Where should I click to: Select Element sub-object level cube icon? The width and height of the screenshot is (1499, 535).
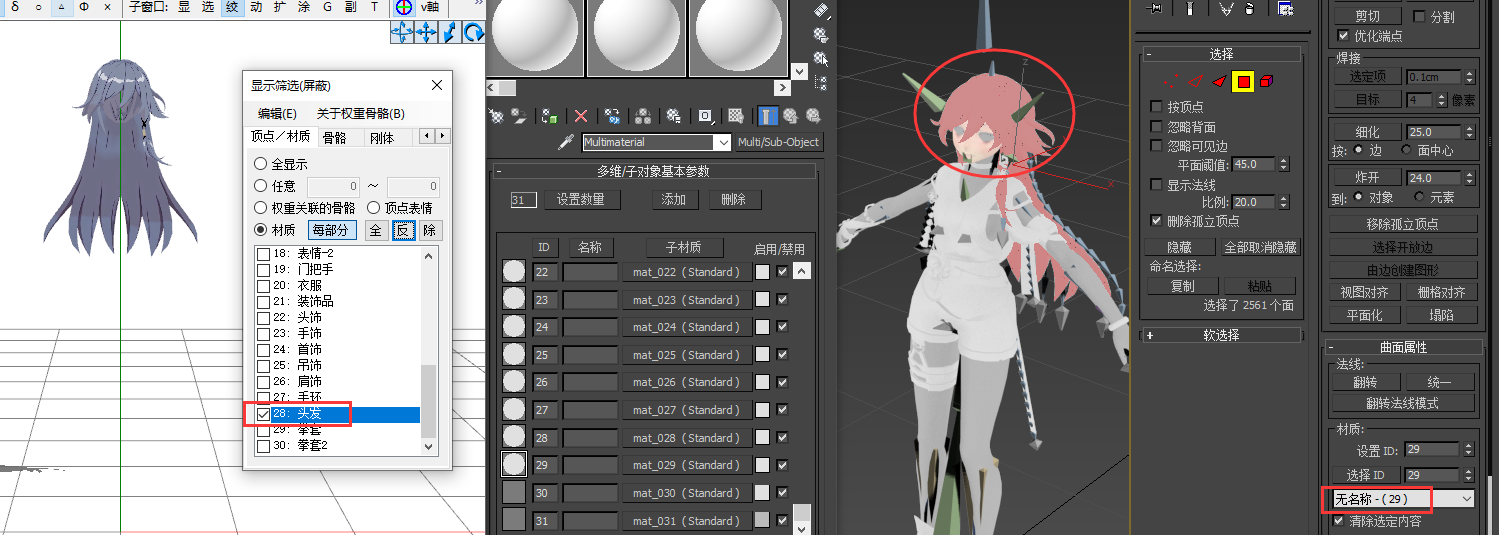point(1267,82)
